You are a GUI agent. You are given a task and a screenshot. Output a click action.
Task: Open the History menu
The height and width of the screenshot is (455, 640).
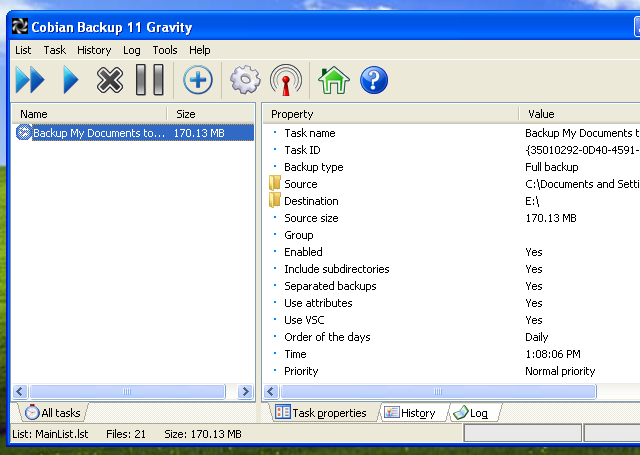tap(94, 50)
